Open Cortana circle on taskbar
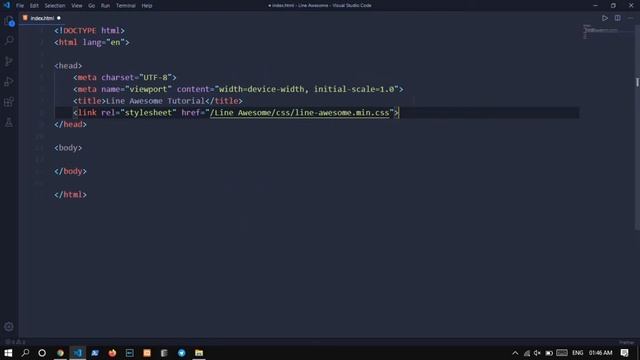The height and width of the screenshot is (360, 640). (x=42, y=353)
